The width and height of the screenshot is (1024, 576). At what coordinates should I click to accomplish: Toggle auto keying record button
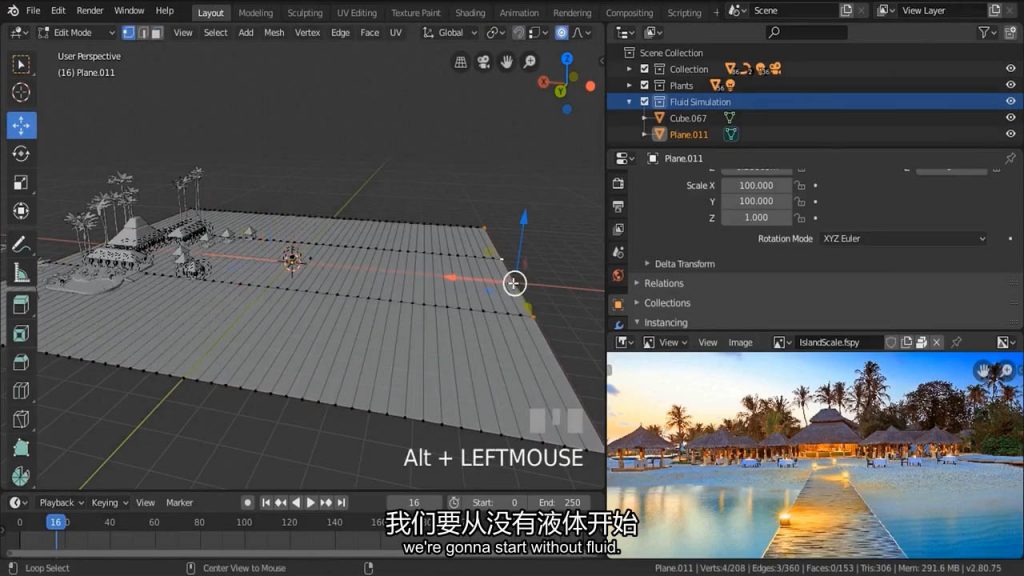[247, 503]
